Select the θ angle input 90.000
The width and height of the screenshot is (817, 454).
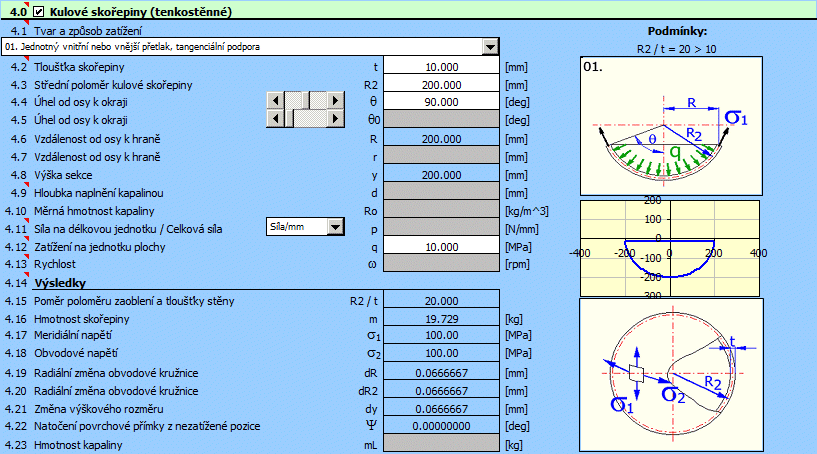(x=441, y=102)
